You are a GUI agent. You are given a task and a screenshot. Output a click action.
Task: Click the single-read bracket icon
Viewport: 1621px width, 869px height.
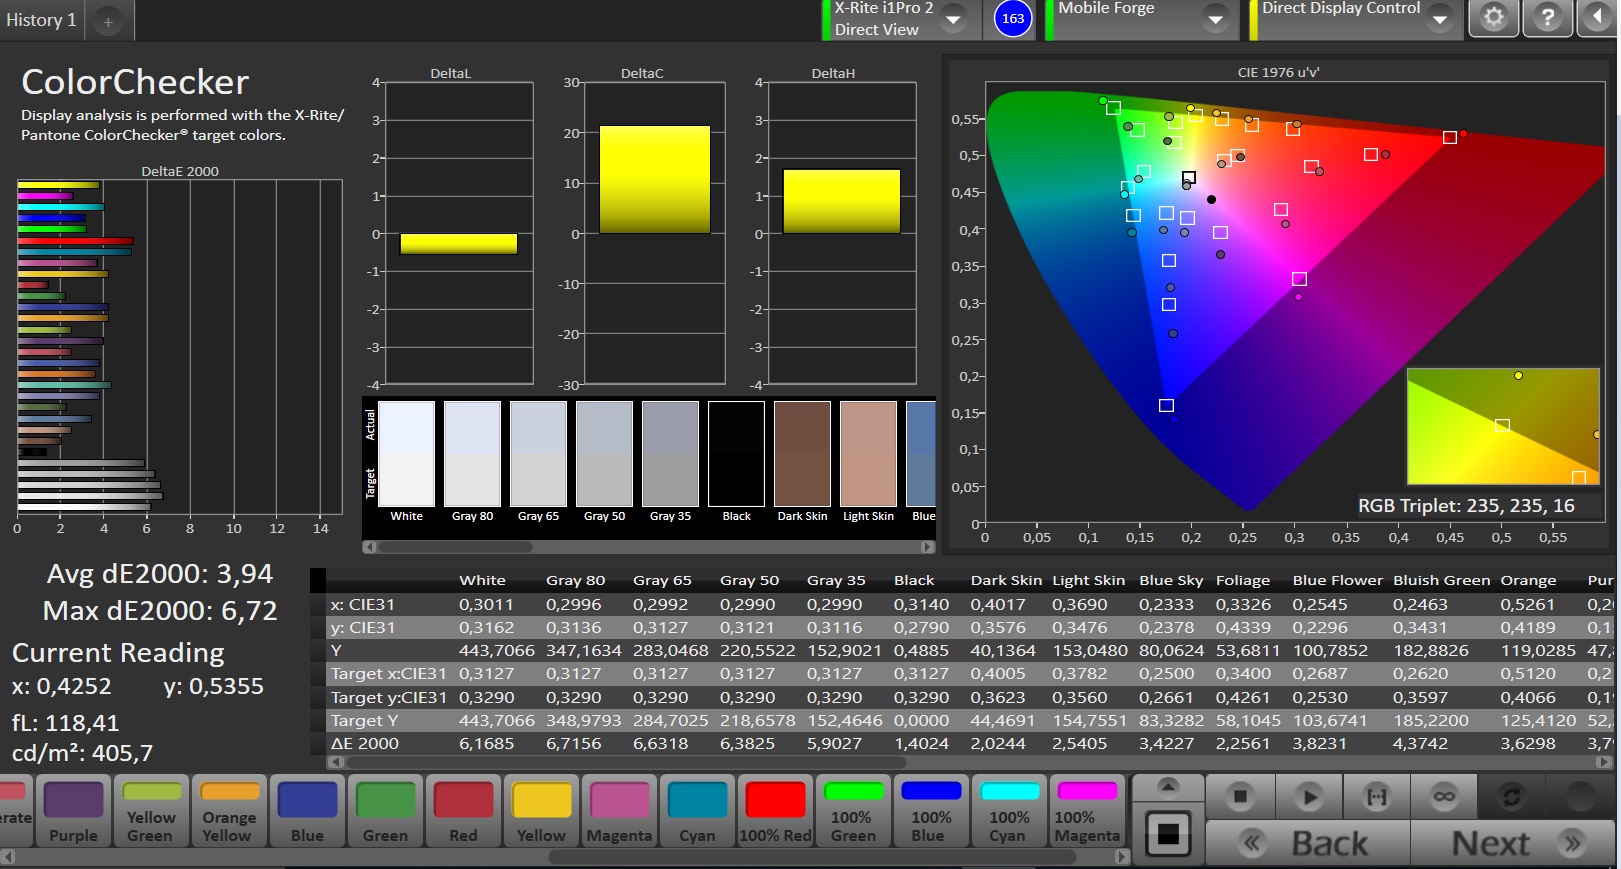click(x=1377, y=797)
